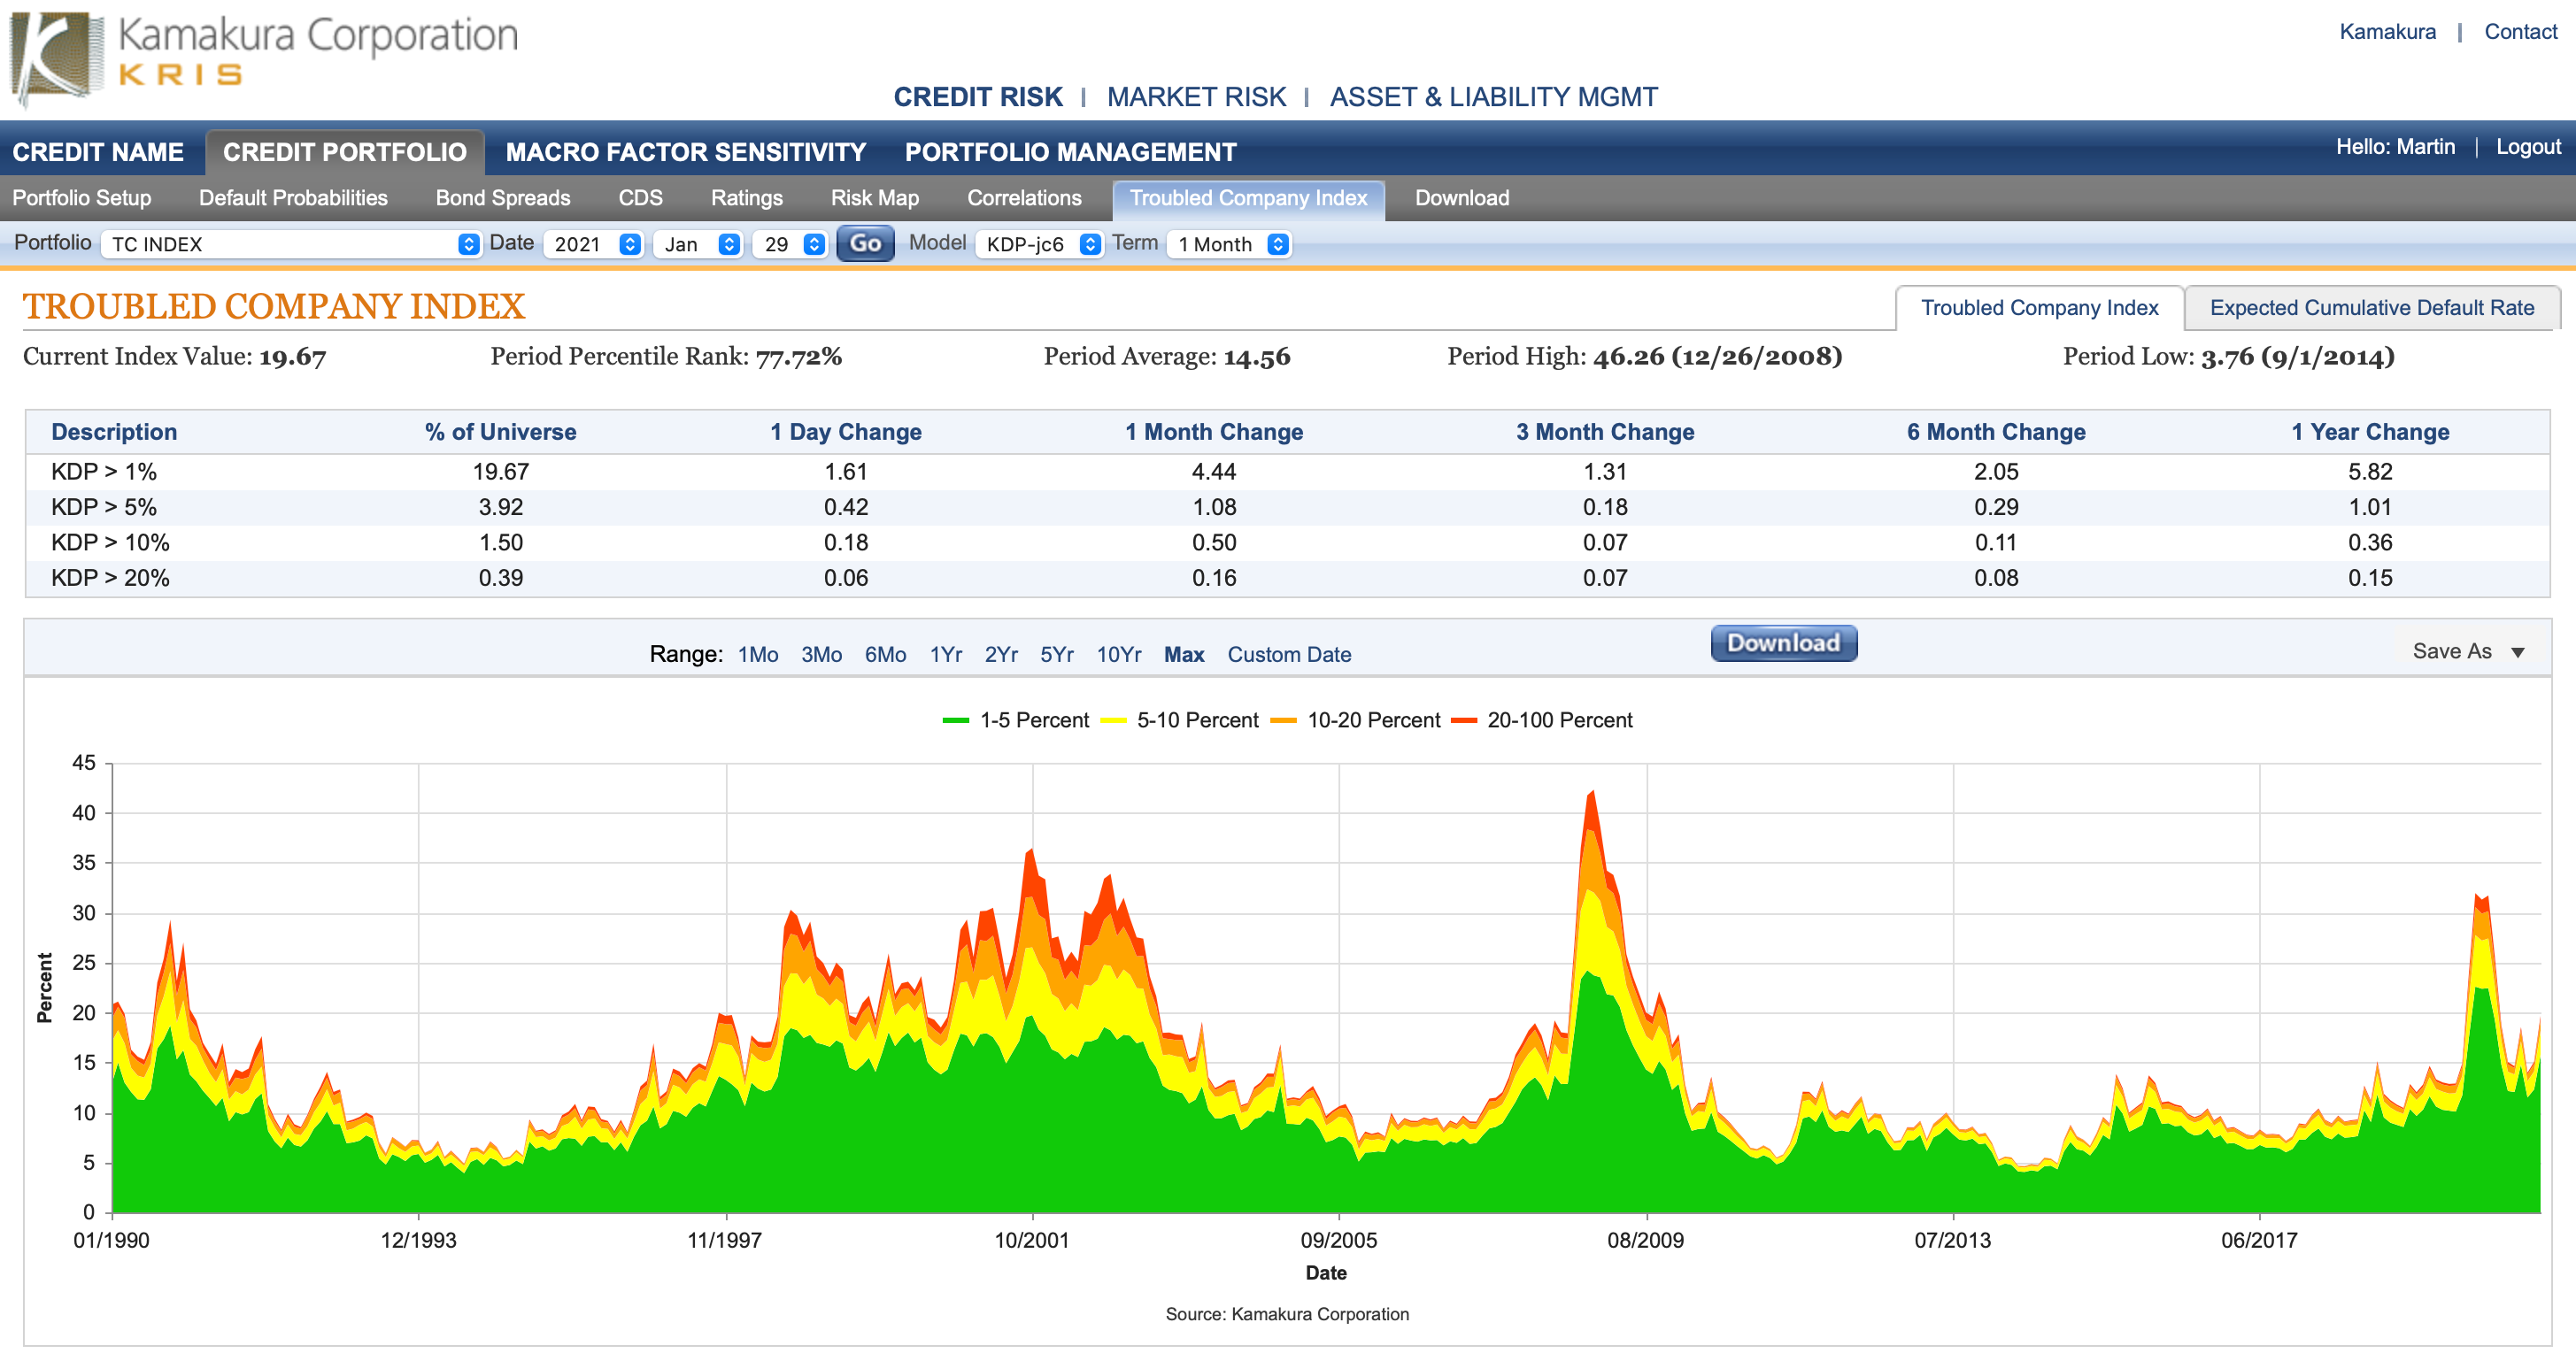Open the Risk Map submenu

click(875, 198)
